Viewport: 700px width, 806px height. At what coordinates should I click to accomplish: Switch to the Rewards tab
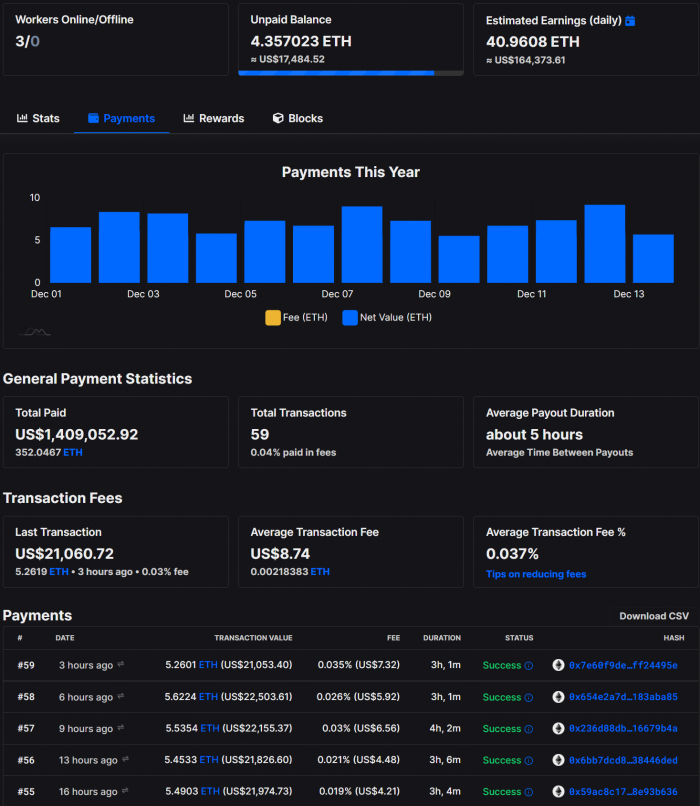[x=213, y=118]
